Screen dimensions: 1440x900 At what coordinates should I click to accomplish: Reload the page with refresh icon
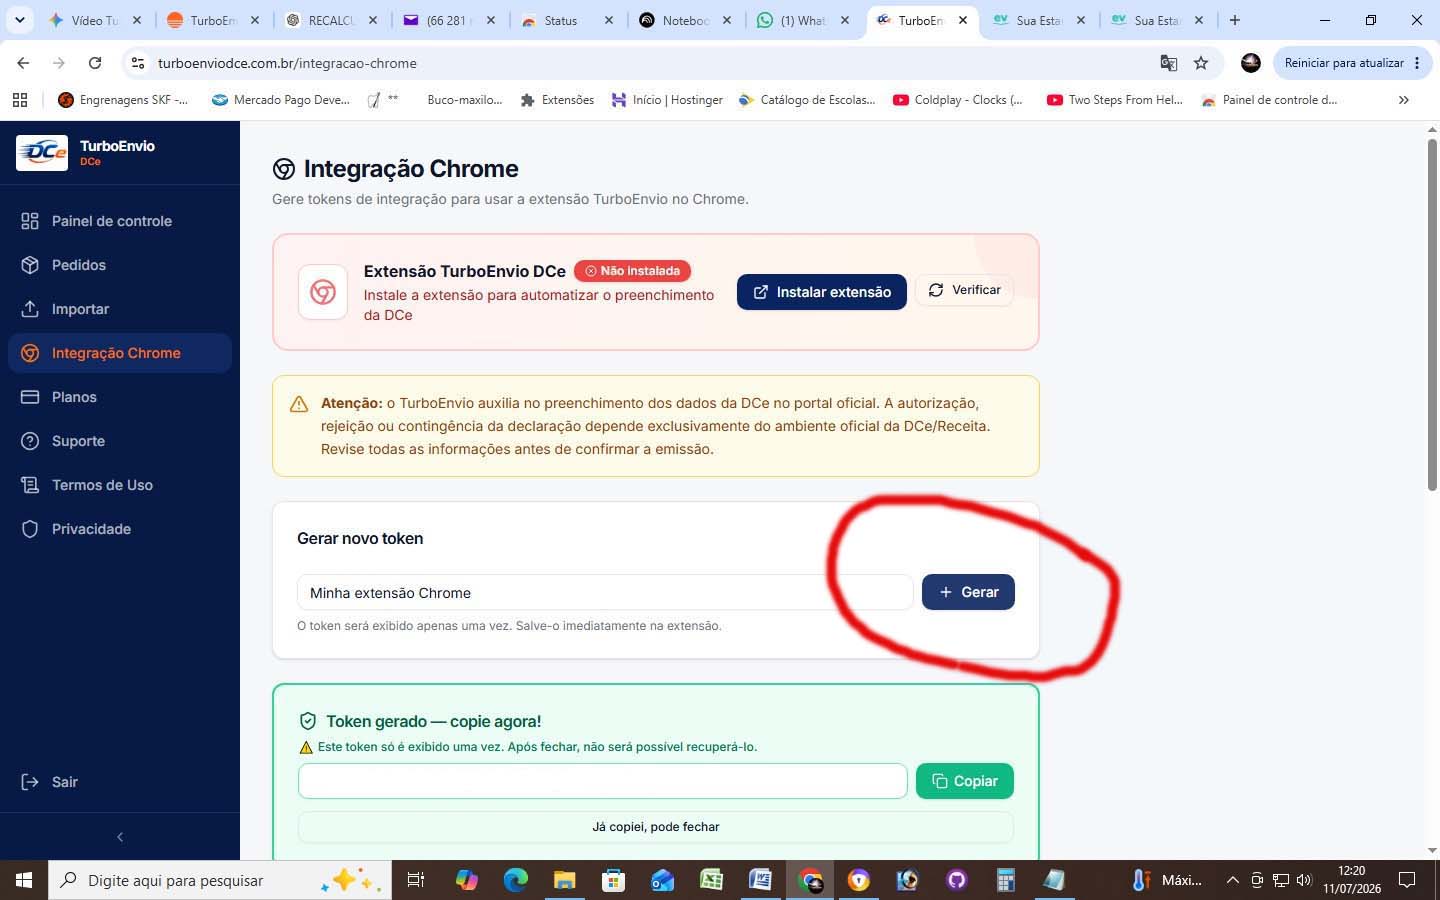pyautogui.click(x=95, y=63)
